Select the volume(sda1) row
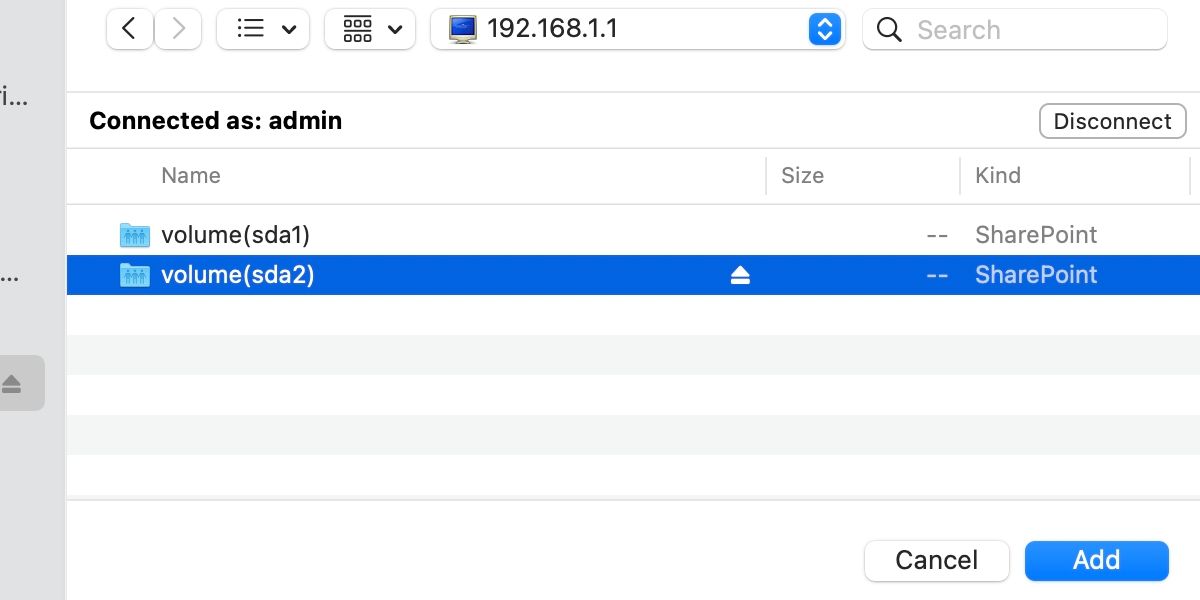This screenshot has width=1200, height=600. pyautogui.click(x=400, y=234)
